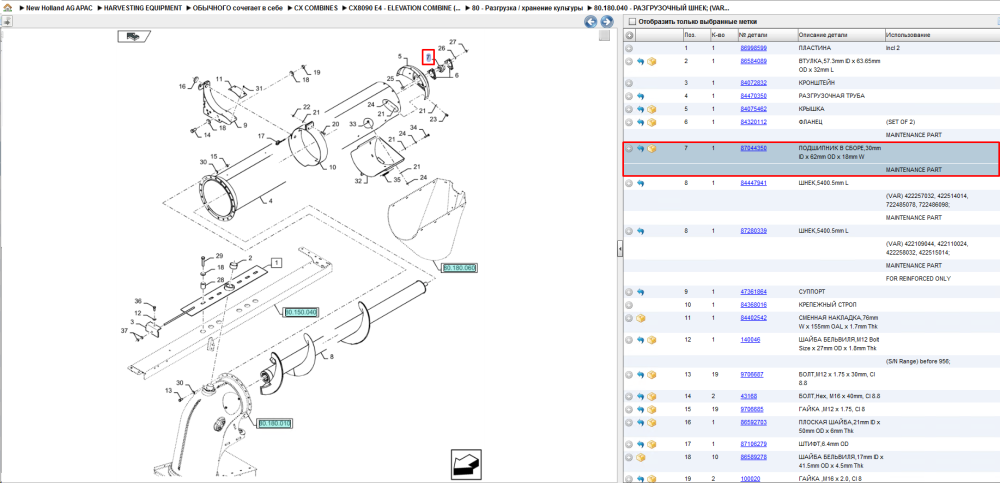Click the add-all plus icon in the table header

[629, 34]
